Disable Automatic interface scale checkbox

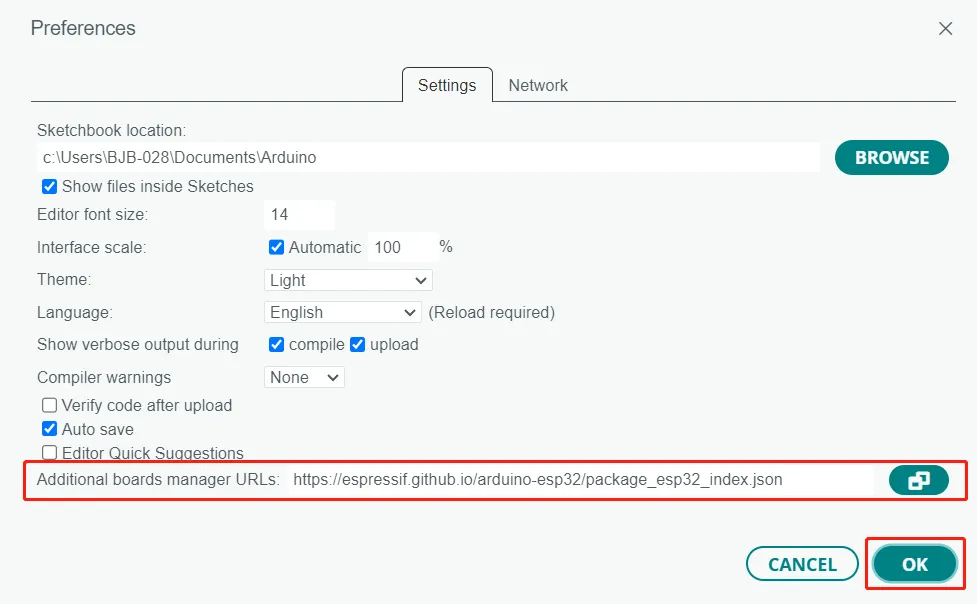[x=277, y=247]
